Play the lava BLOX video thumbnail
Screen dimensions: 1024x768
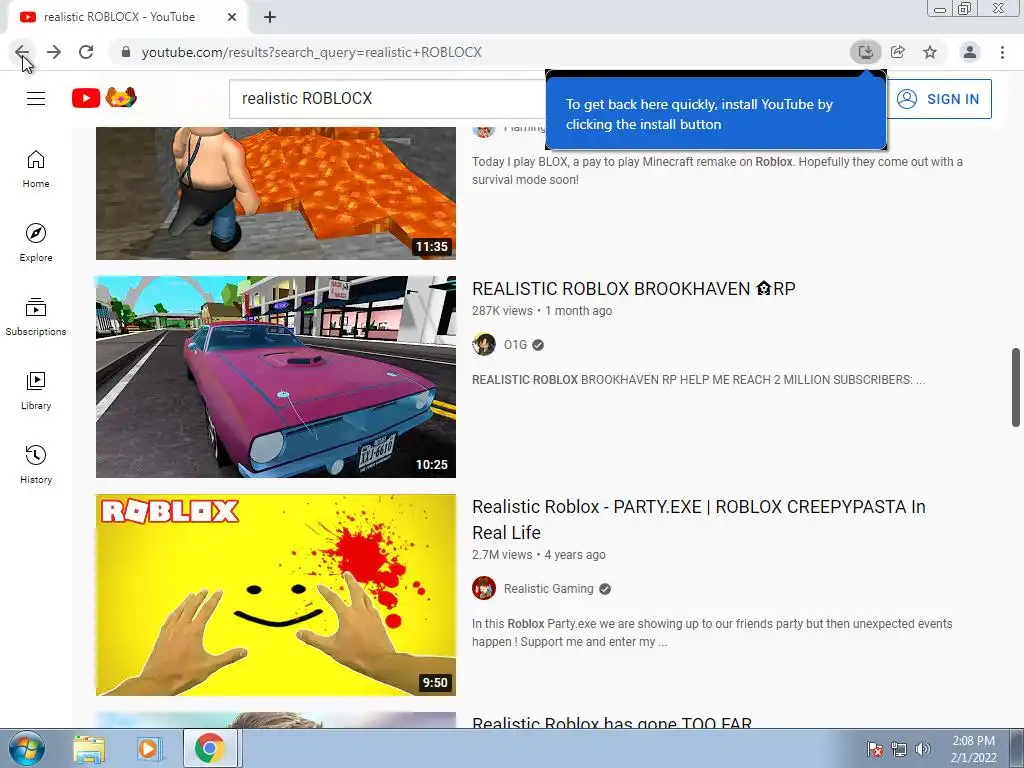tap(276, 193)
